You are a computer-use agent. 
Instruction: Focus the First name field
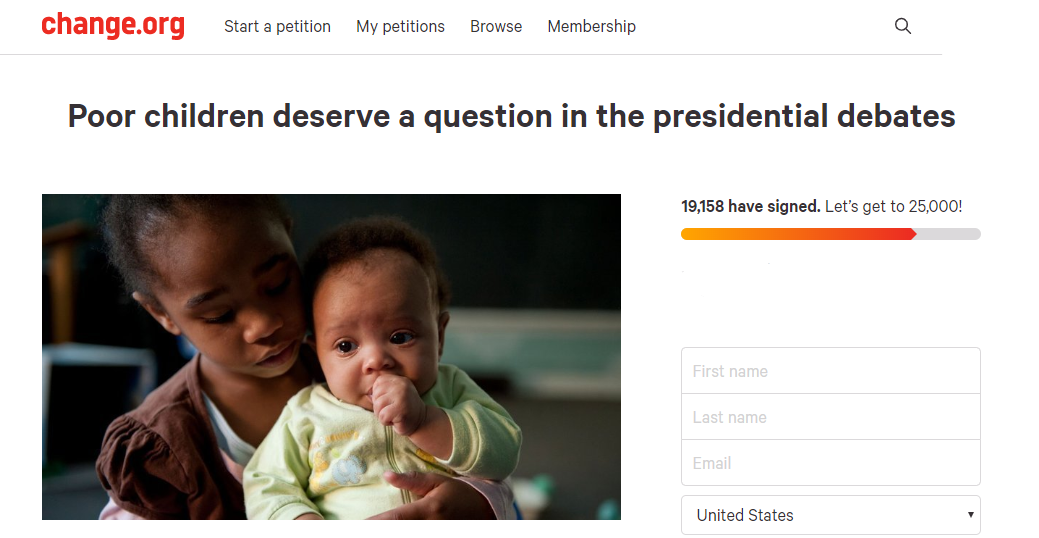point(830,371)
